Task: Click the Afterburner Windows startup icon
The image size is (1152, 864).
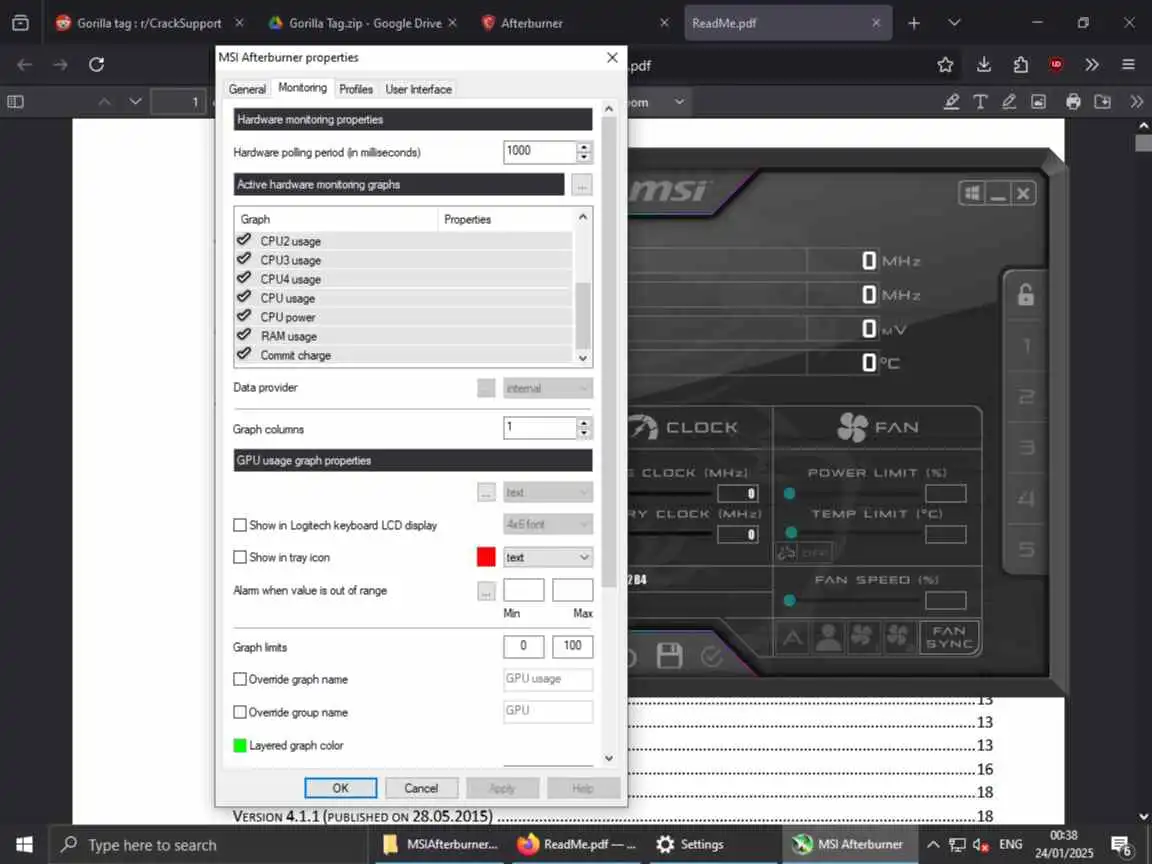Action: (x=972, y=193)
